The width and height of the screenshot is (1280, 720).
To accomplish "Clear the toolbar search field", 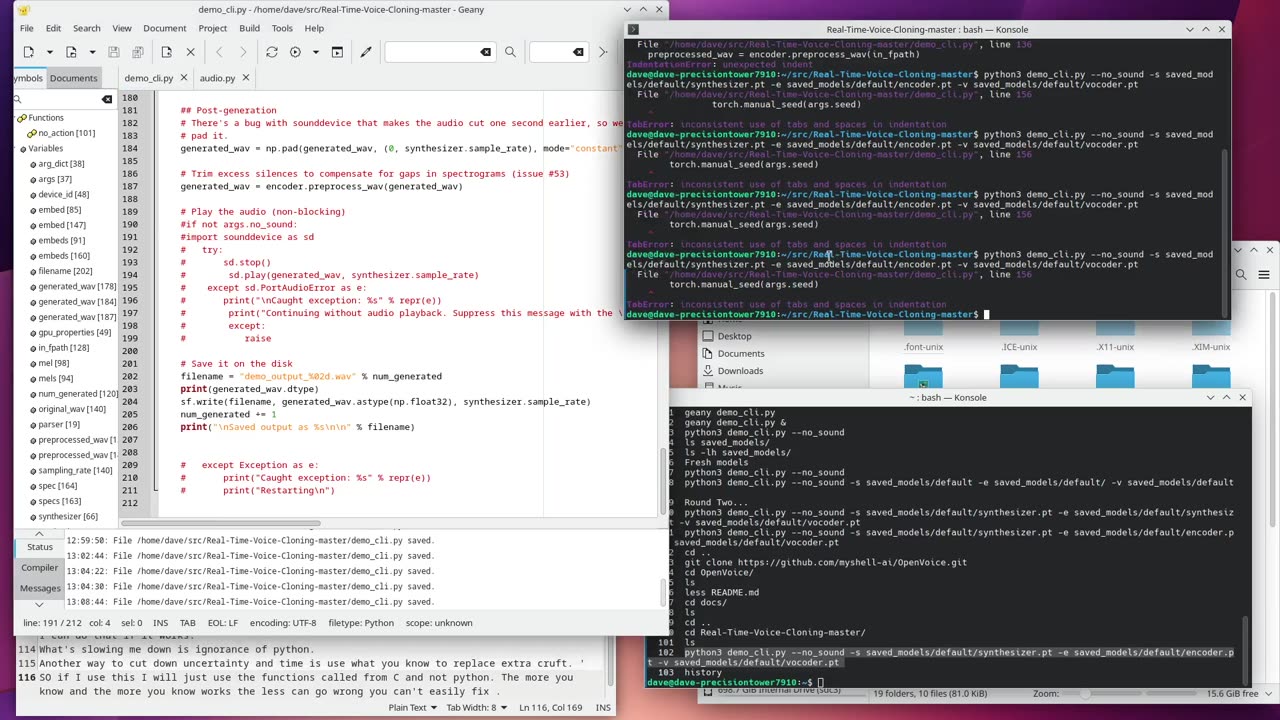I will click(x=485, y=52).
